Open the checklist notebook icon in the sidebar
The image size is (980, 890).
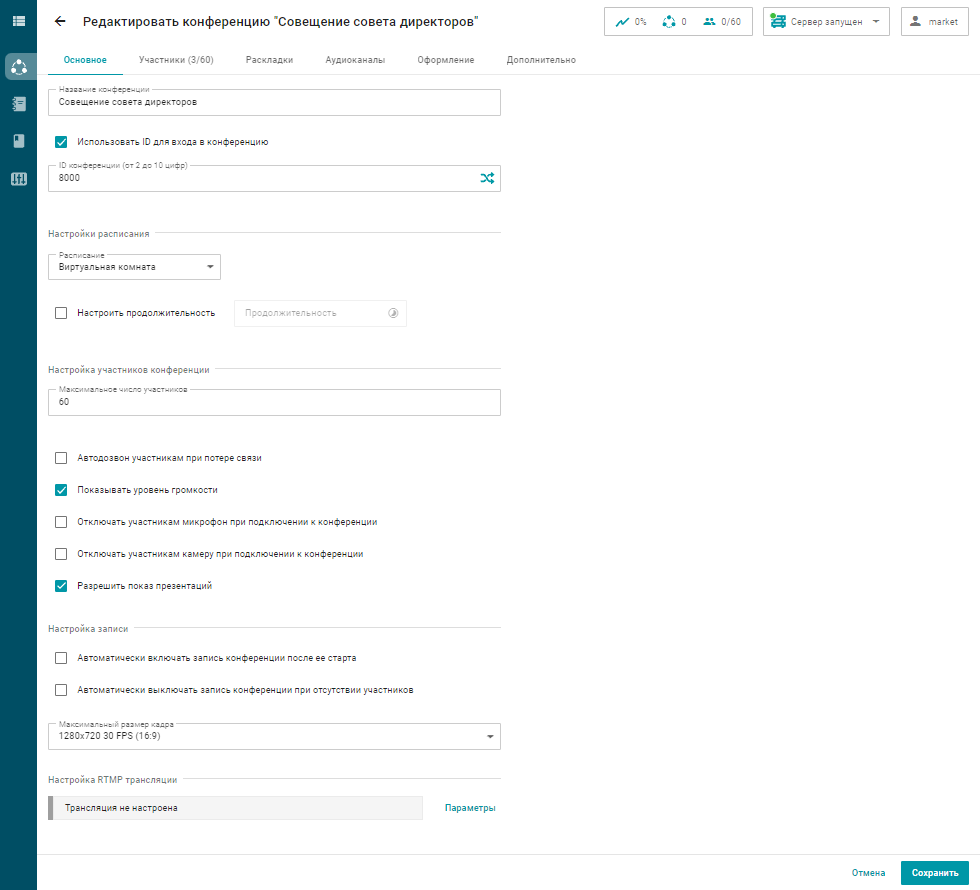(x=18, y=104)
